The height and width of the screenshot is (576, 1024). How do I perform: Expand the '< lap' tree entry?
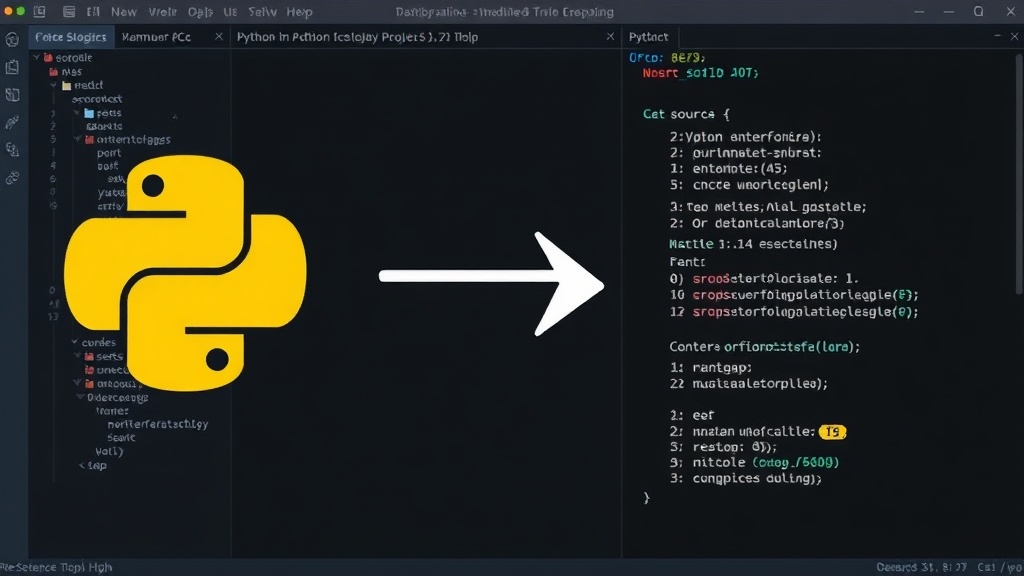coord(92,466)
